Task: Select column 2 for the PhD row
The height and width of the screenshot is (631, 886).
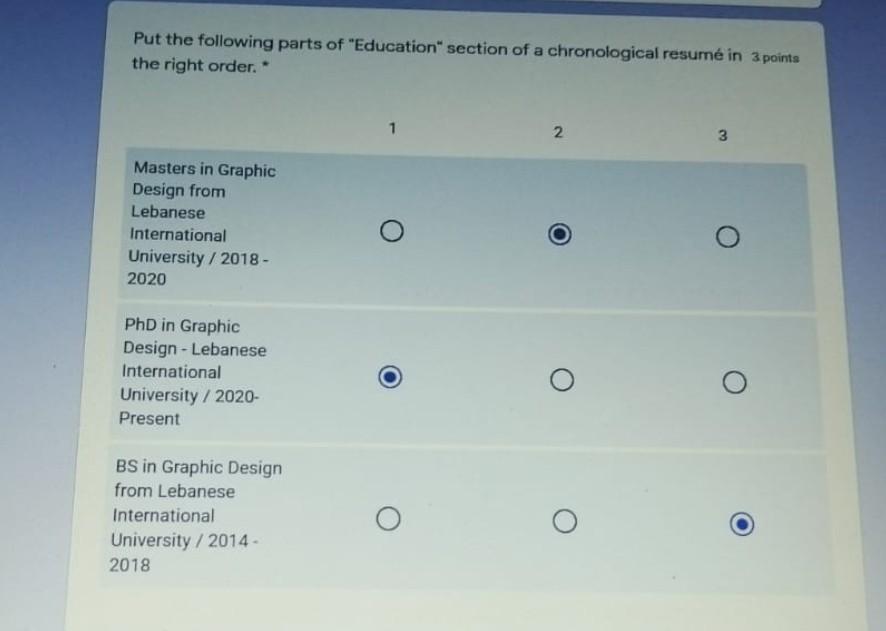Action: [562, 380]
